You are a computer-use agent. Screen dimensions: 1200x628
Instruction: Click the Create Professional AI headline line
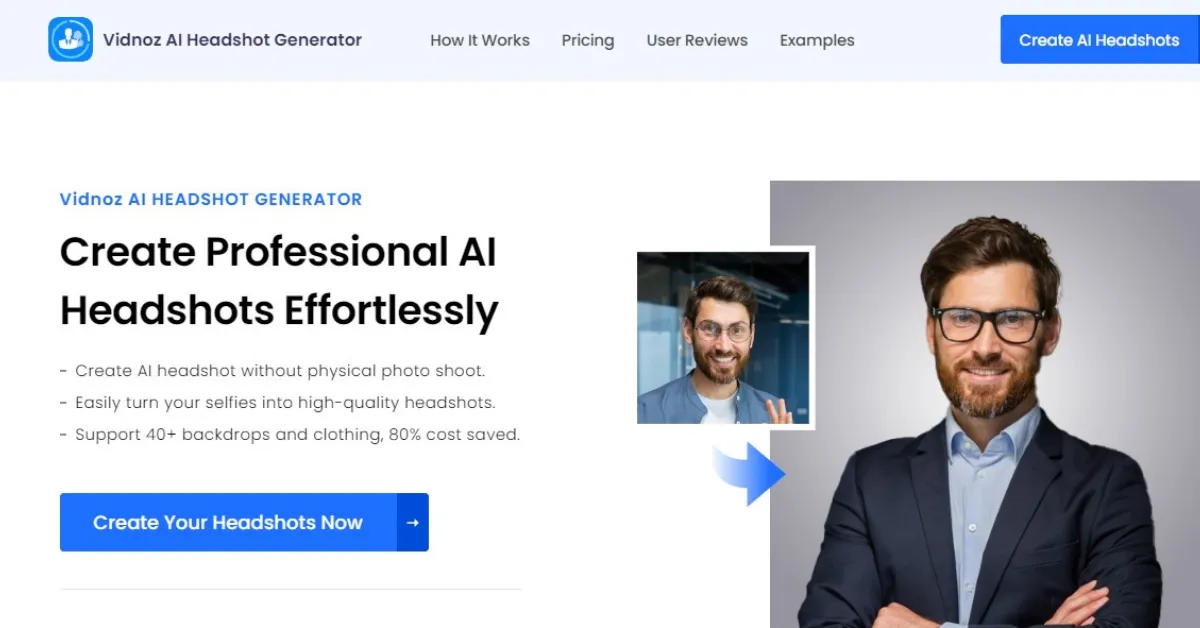coord(278,252)
